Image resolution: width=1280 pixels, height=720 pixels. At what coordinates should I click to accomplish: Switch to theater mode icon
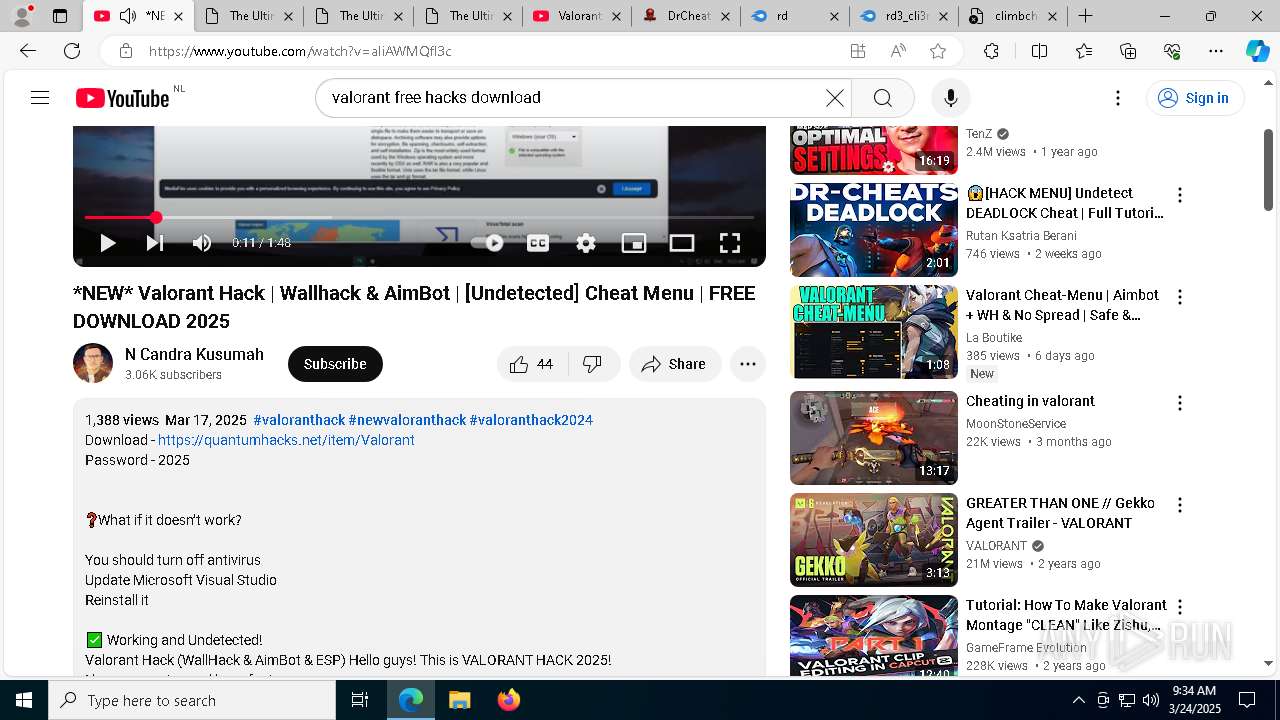(682, 243)
